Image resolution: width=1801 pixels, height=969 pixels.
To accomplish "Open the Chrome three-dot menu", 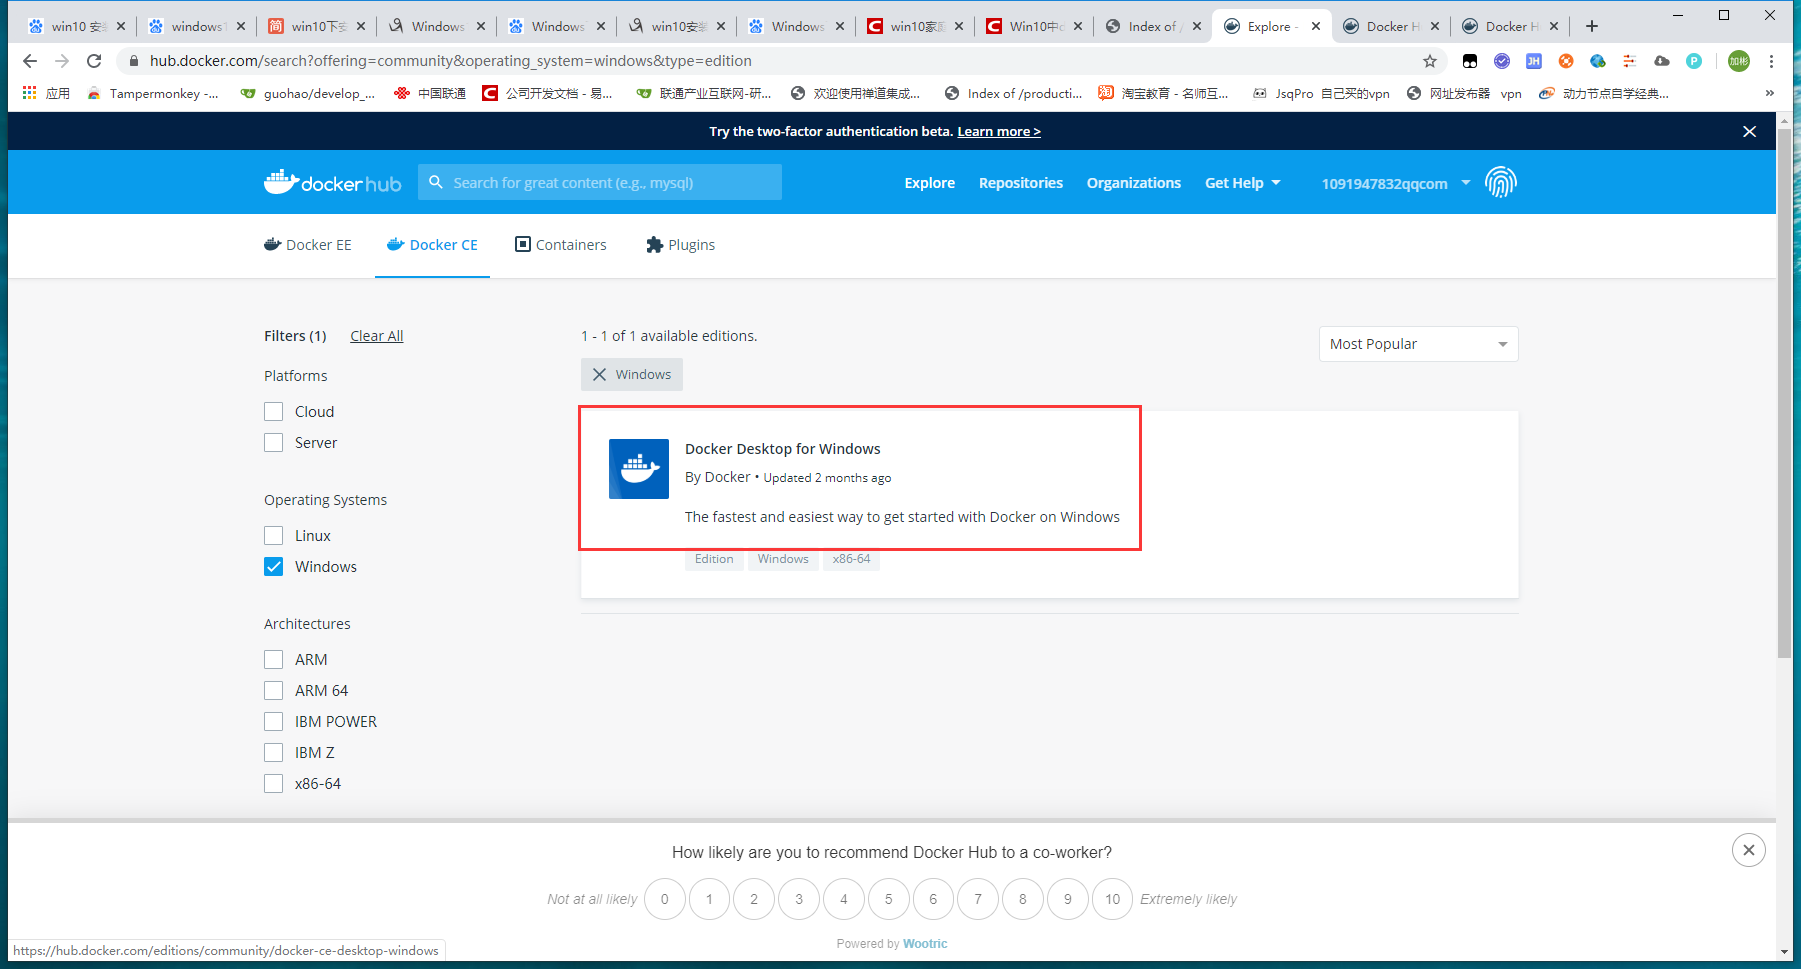I will coord(1771,61).
